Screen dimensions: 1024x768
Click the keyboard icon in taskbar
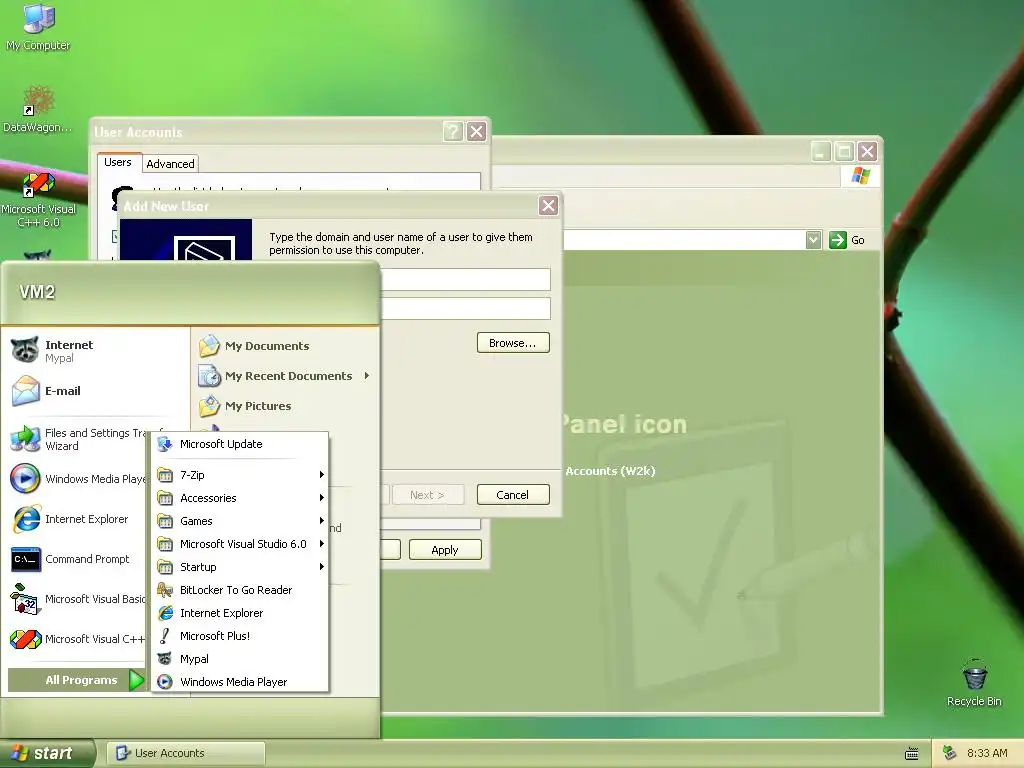912,754
